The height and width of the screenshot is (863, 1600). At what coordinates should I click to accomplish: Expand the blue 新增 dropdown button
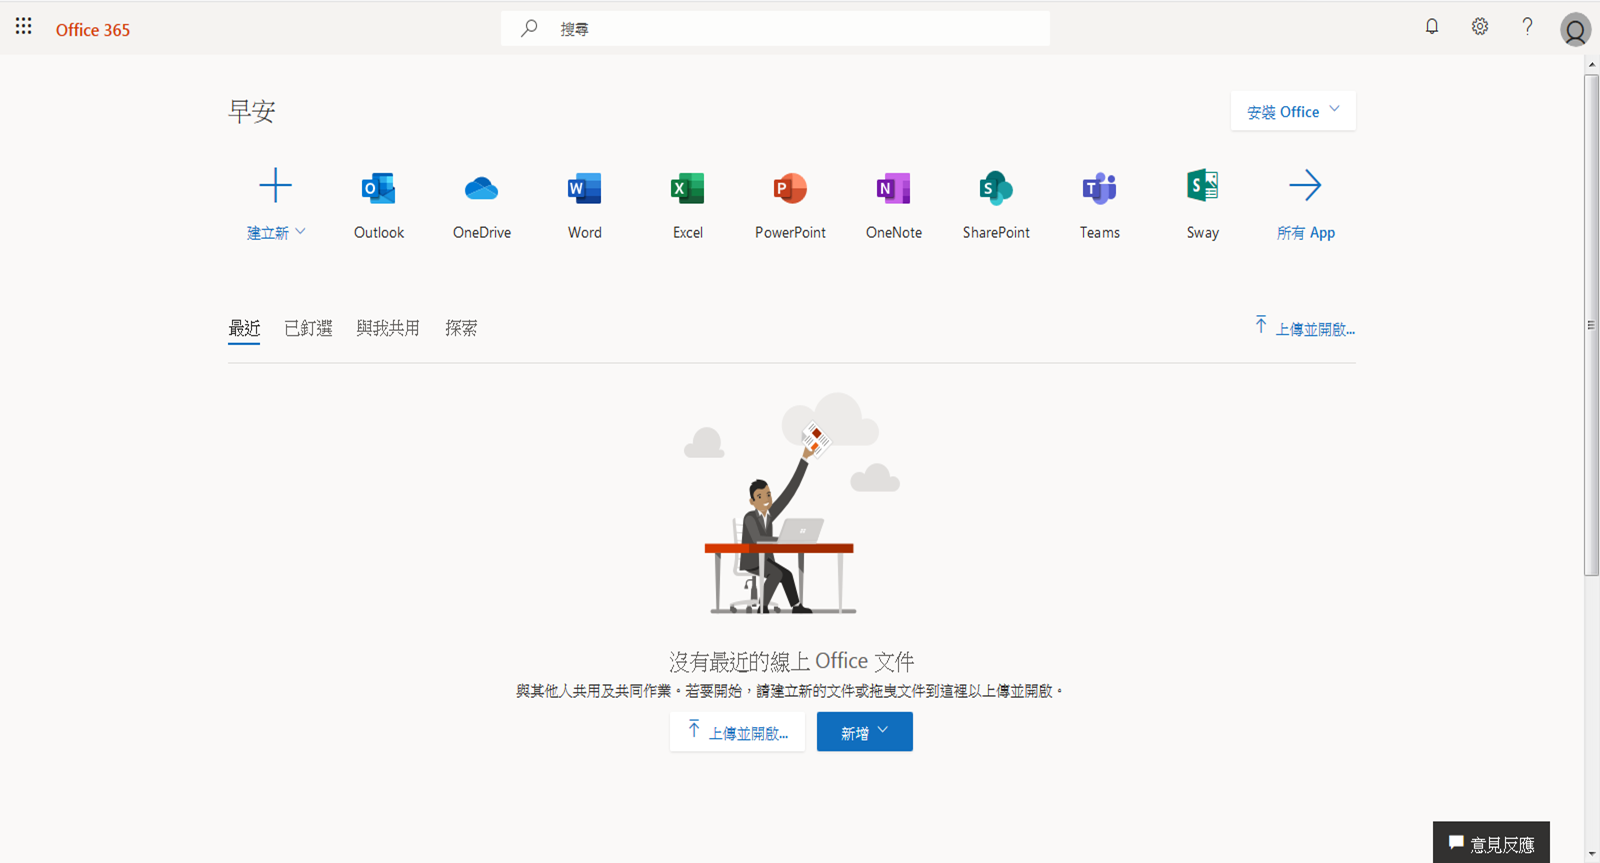(865, 732)
